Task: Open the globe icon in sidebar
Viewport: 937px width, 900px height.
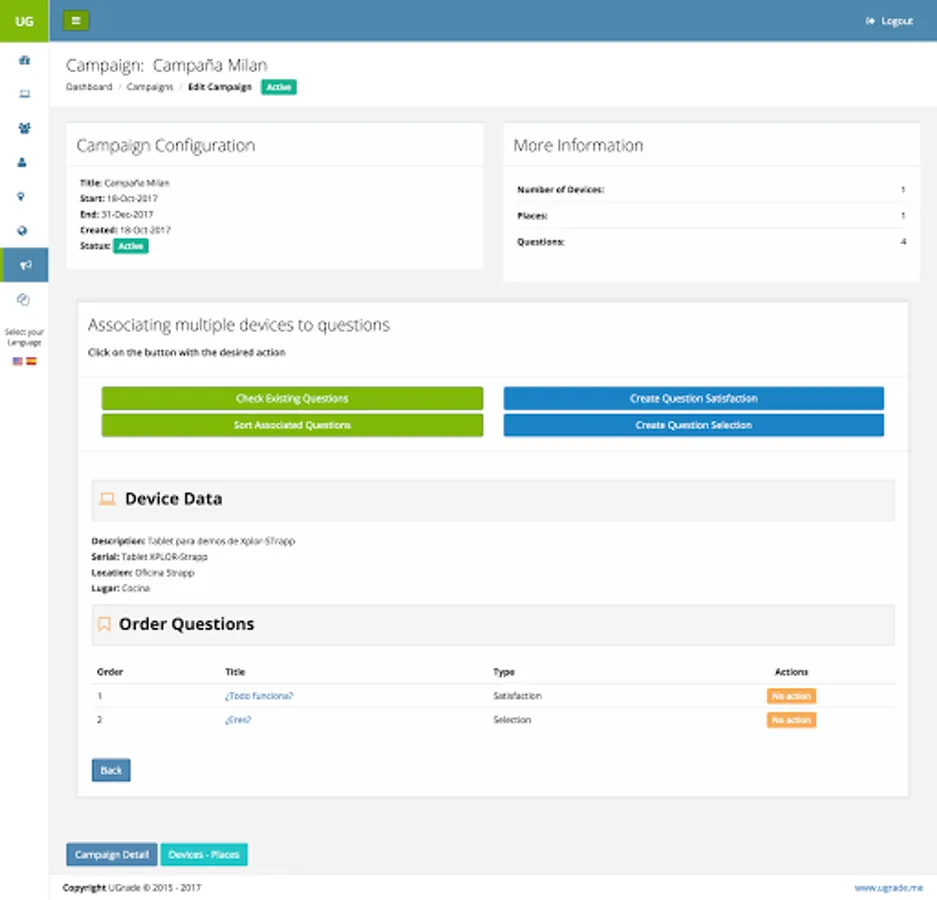Action: pos(22,231)
